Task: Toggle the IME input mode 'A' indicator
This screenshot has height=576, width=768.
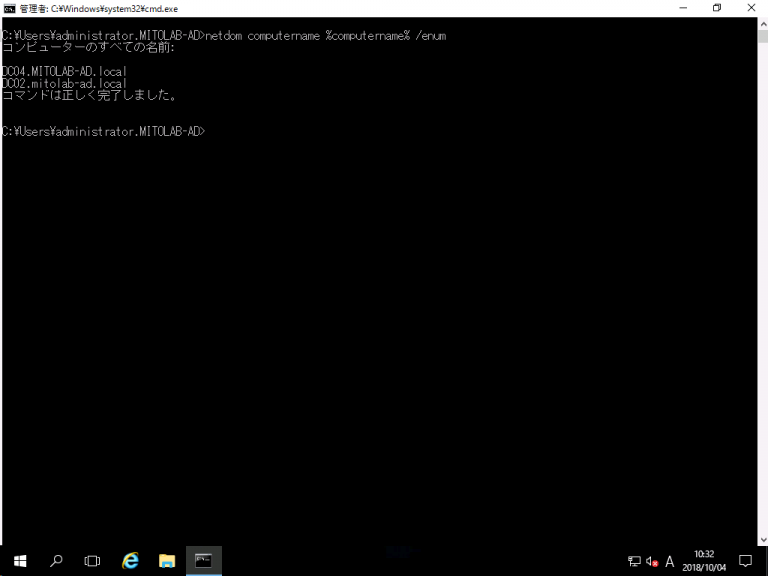Action: tap(670, 562)
